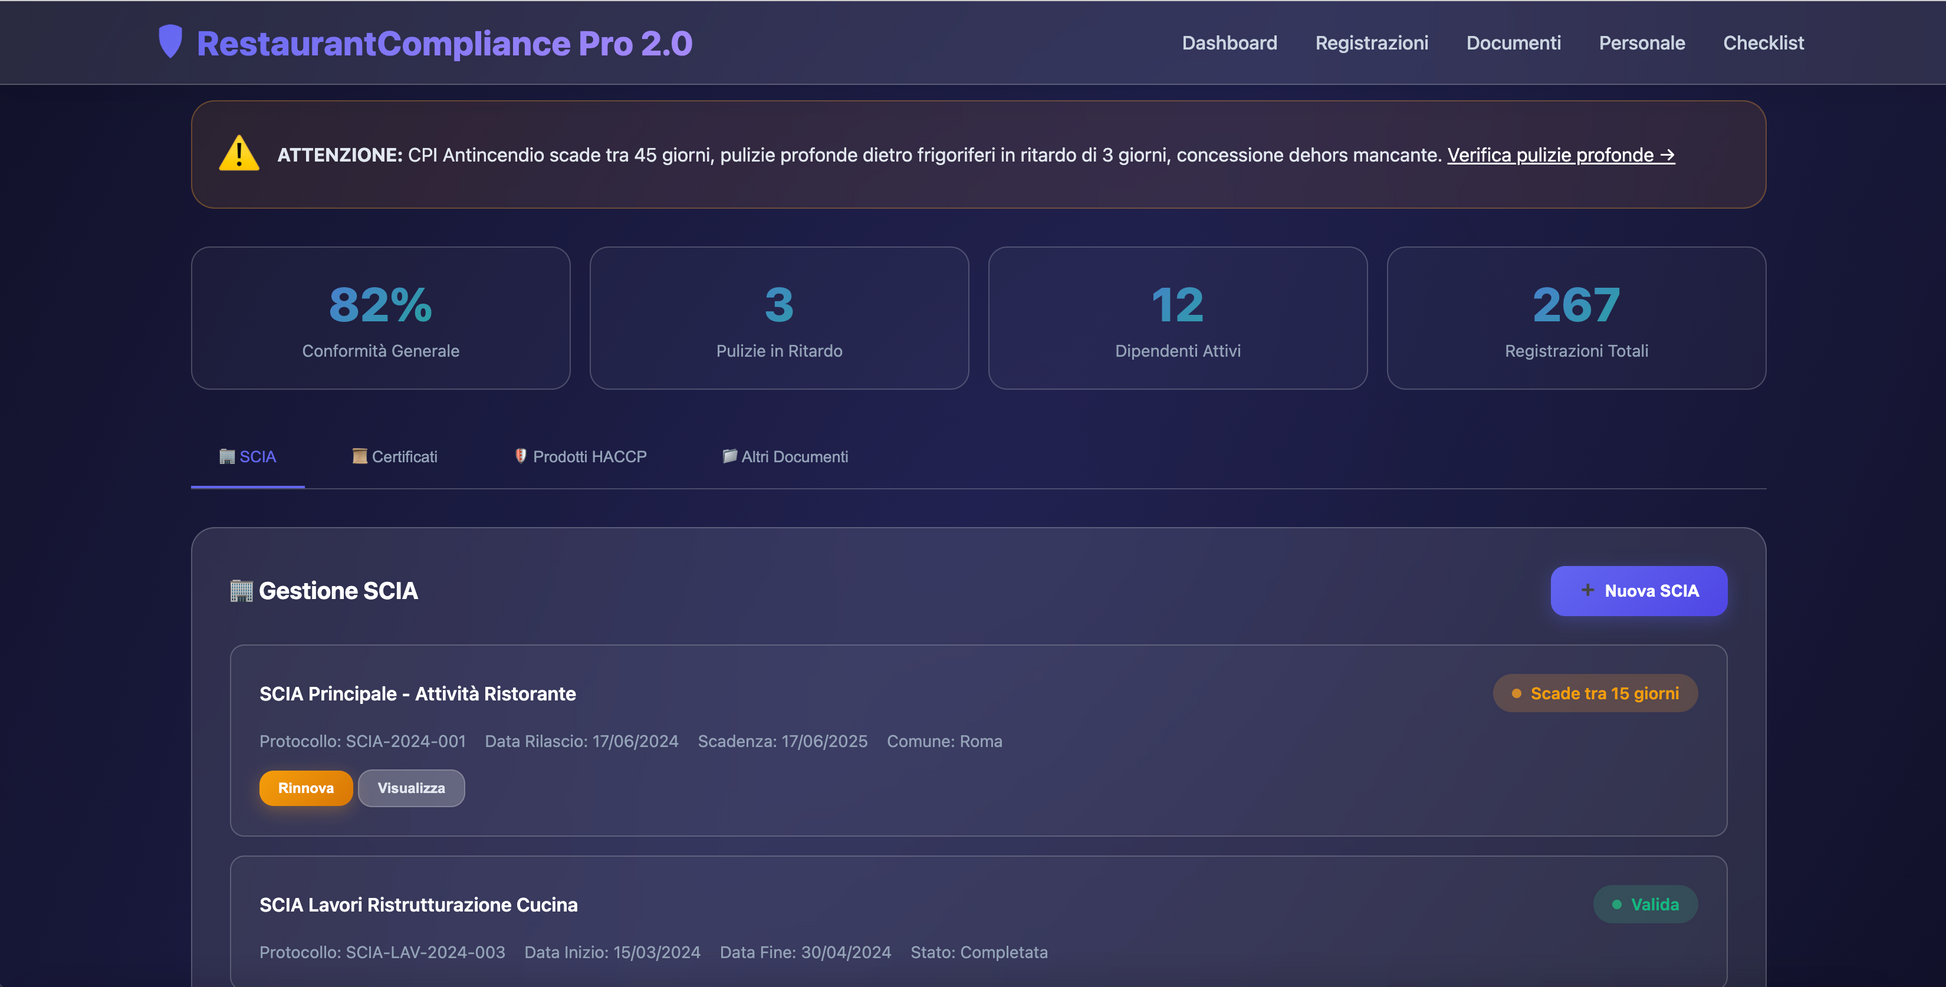Click the plus icon on Nuova SCIA

click(1587, 591)
